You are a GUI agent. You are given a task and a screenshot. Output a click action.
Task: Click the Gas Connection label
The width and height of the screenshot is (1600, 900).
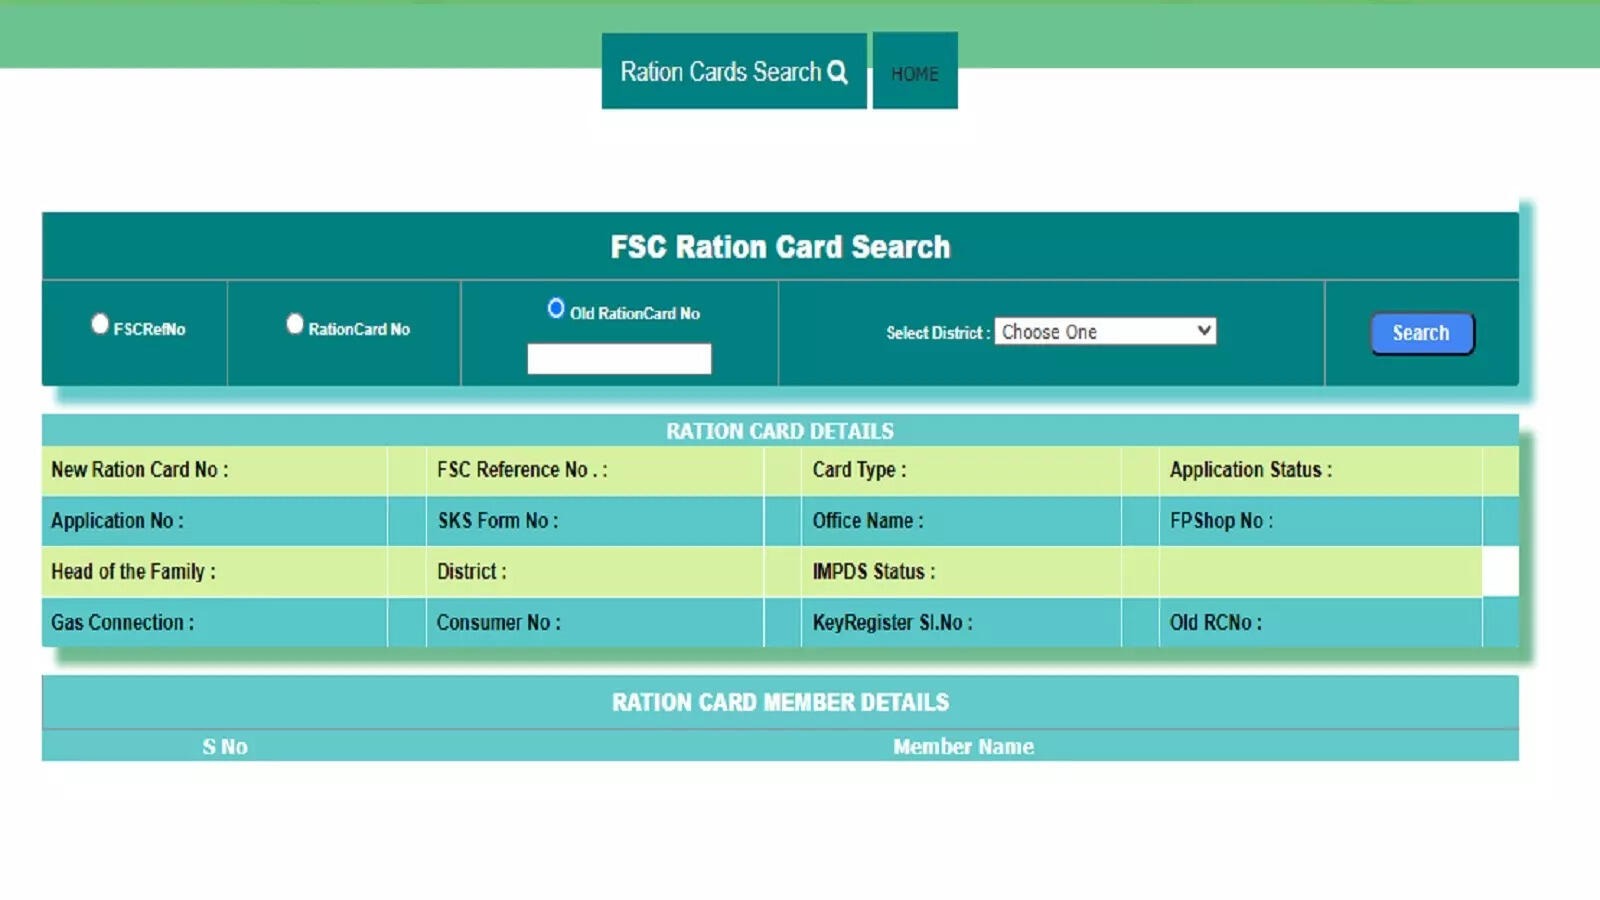tap(123, 623)
